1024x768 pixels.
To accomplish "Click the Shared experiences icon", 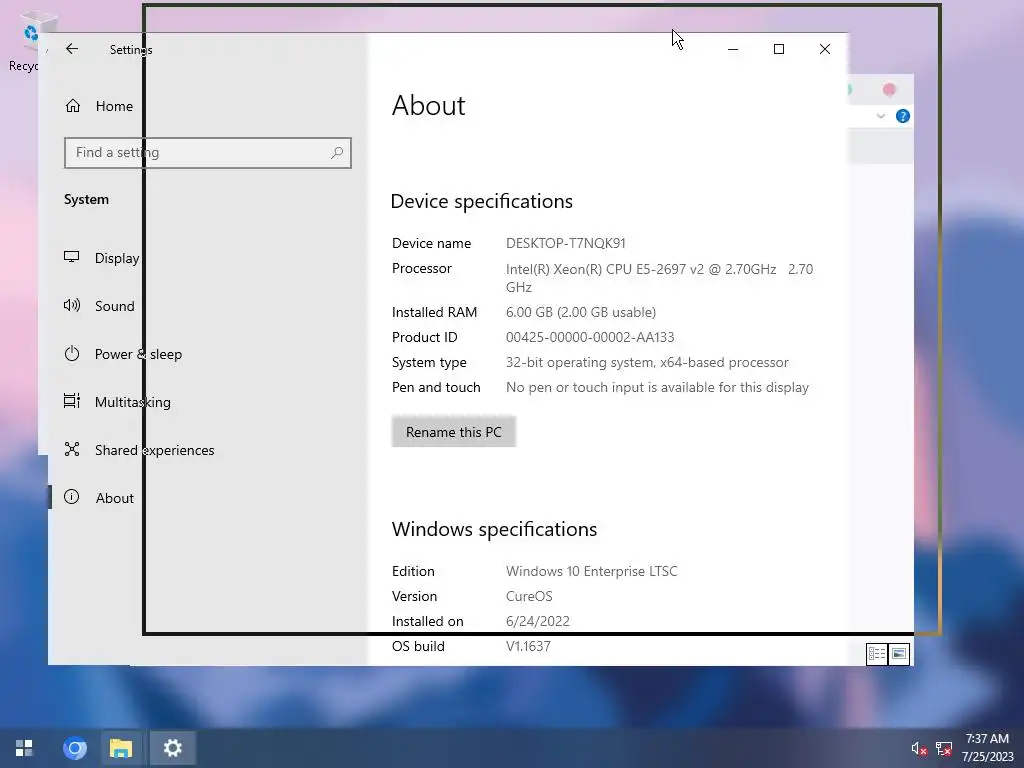I will pyautogui.click(x=72, y=449).
